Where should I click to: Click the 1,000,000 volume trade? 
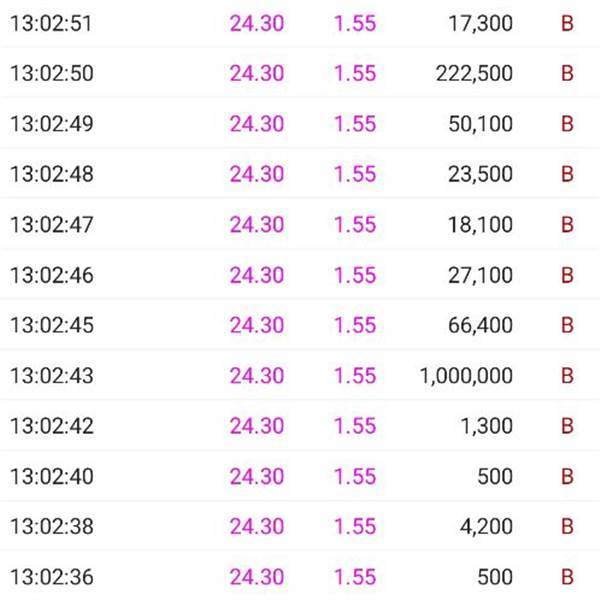466,376
